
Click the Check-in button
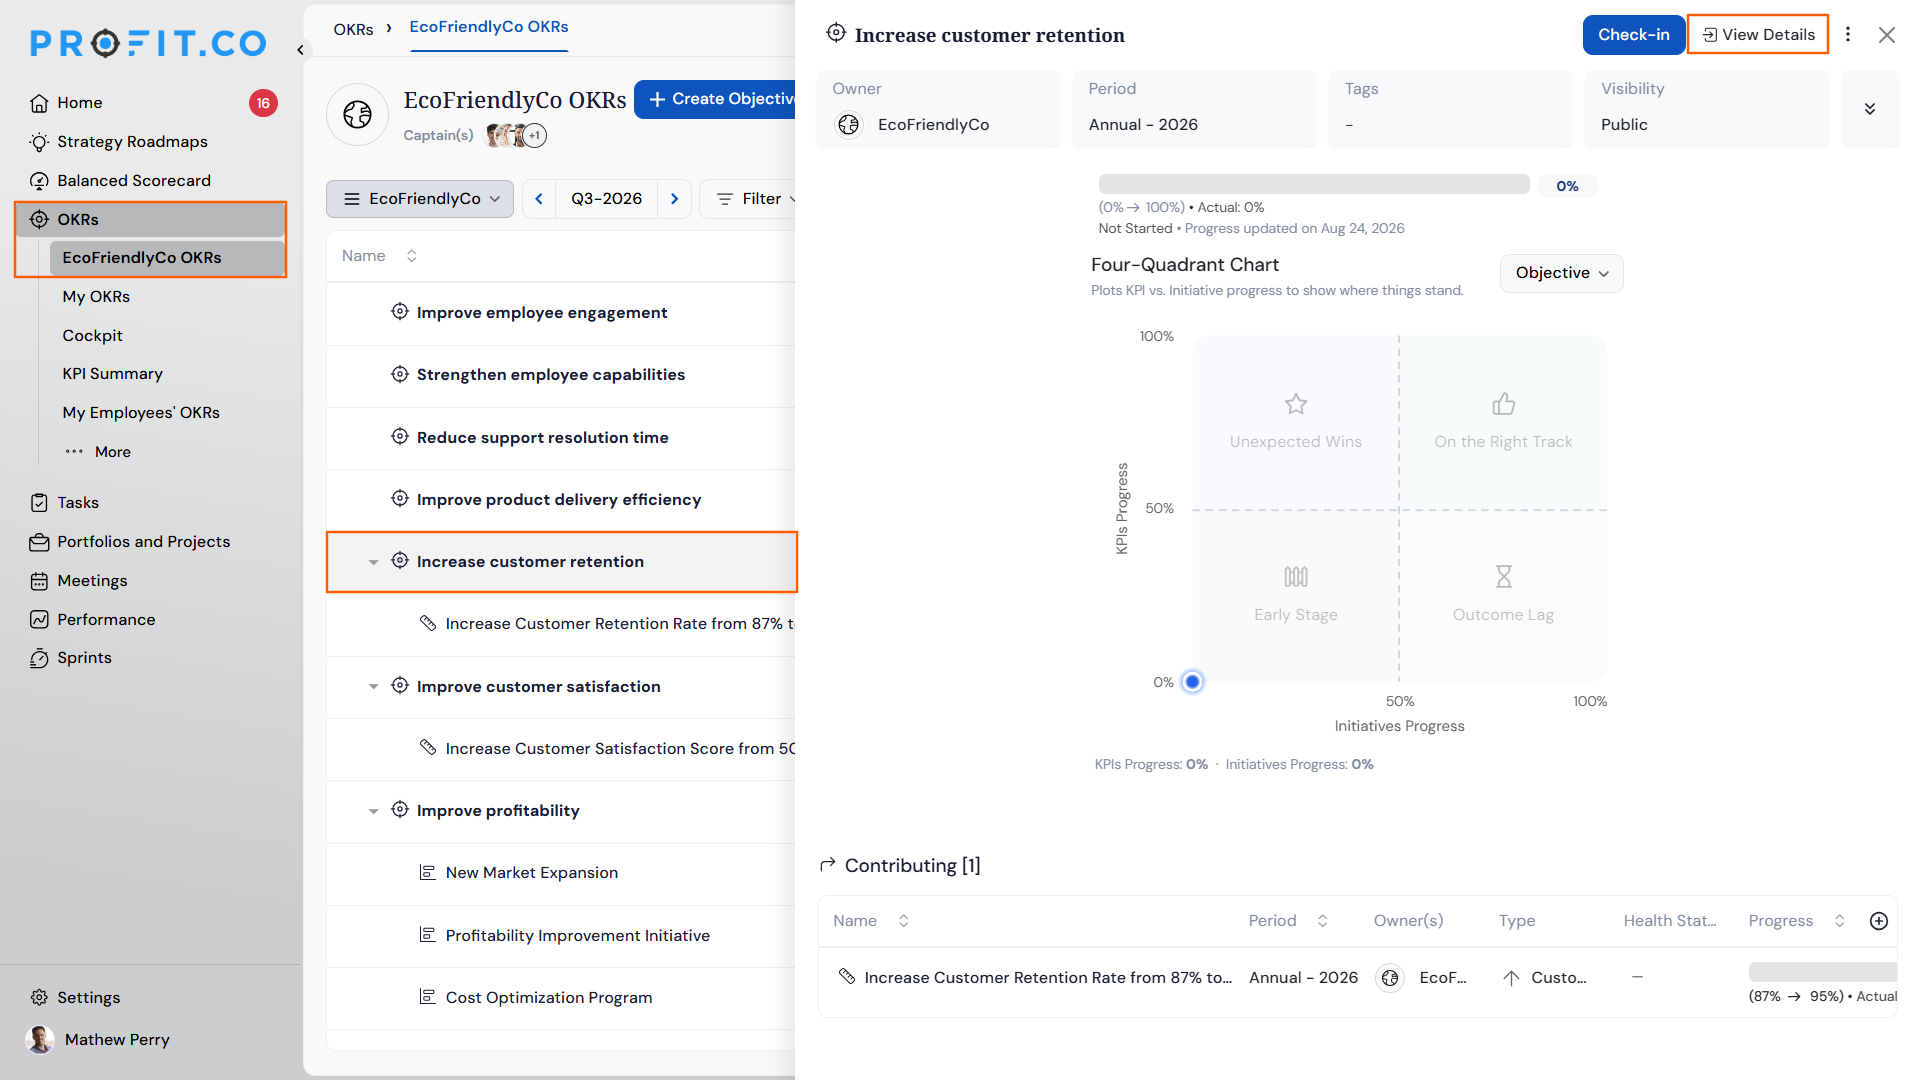point(1633,35)
